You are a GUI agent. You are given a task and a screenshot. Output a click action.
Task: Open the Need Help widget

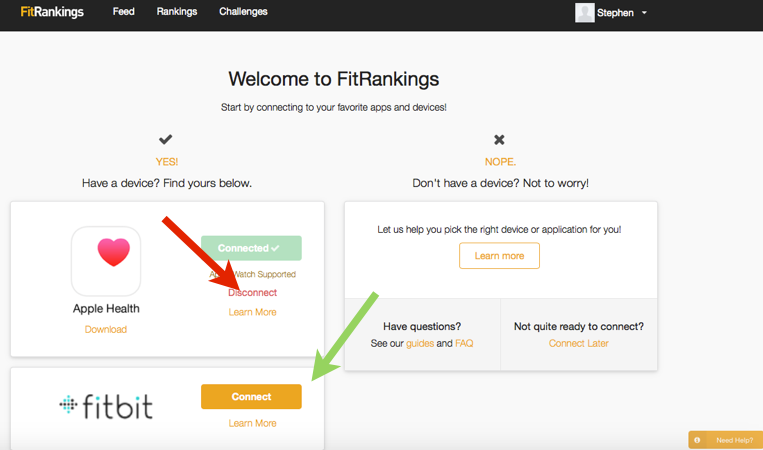tap(726, 440)
